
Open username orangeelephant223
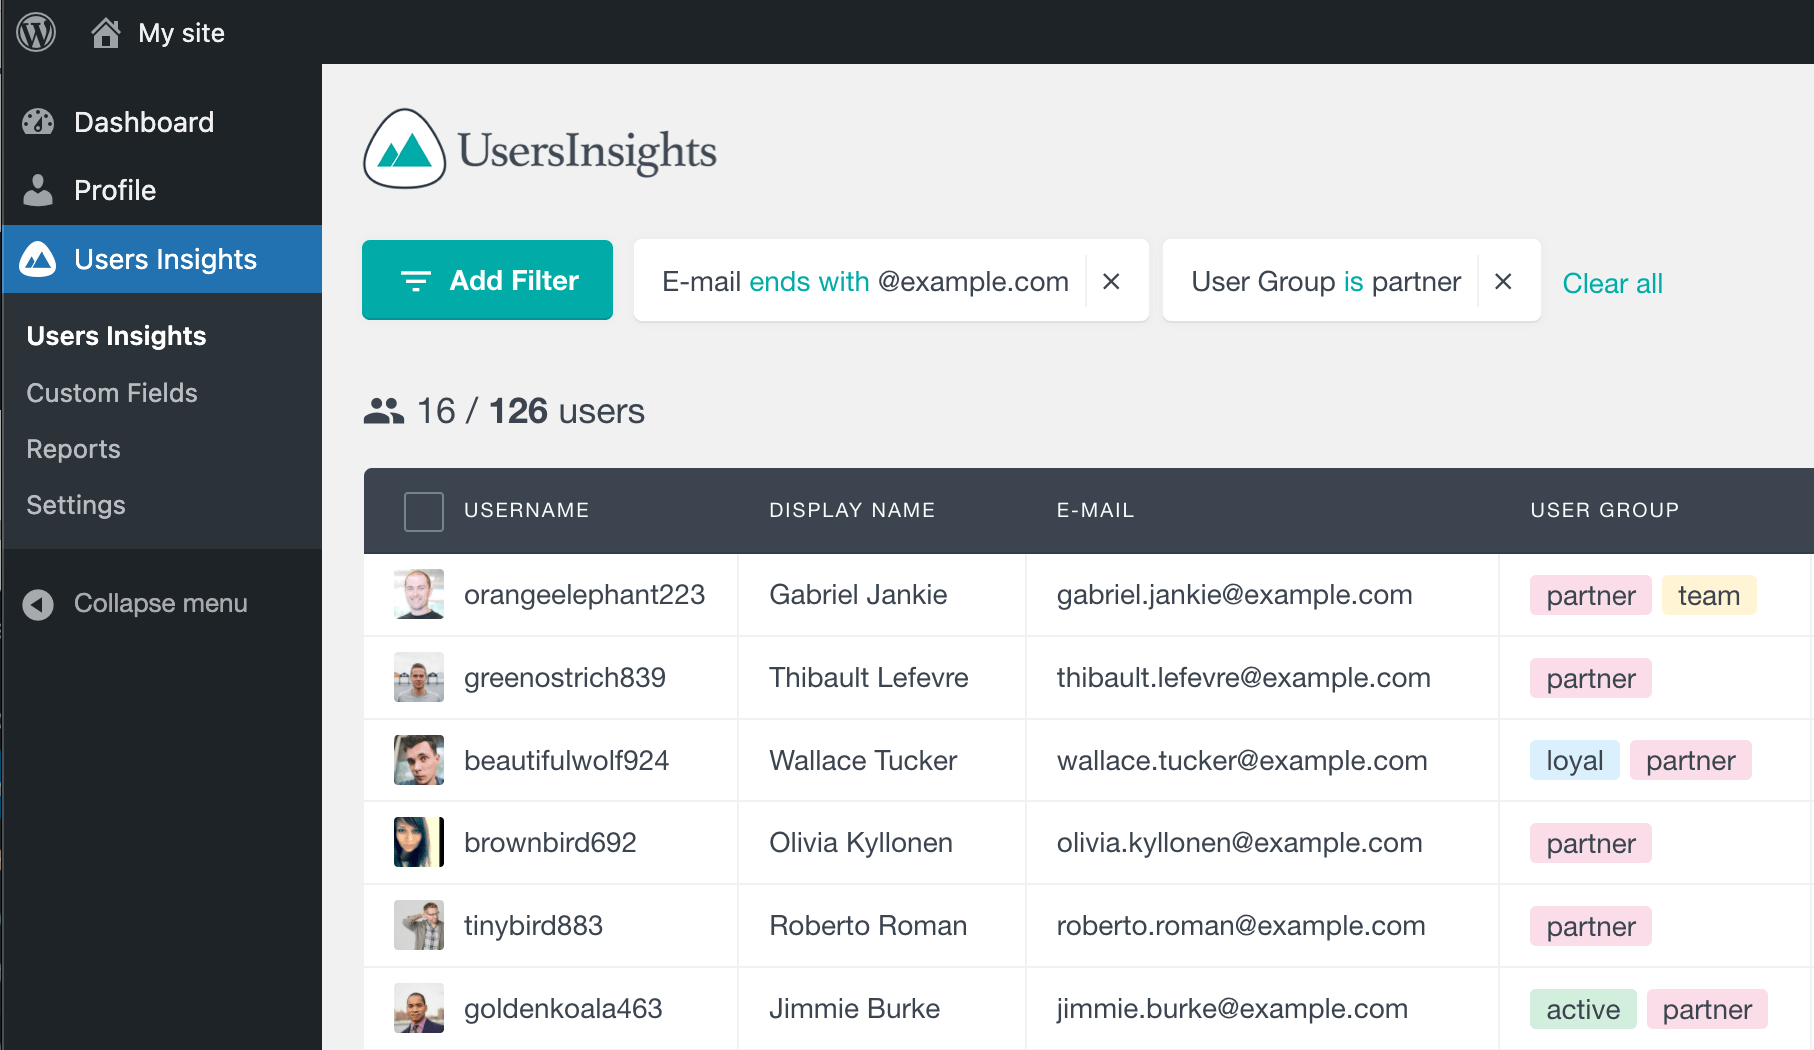584,595
